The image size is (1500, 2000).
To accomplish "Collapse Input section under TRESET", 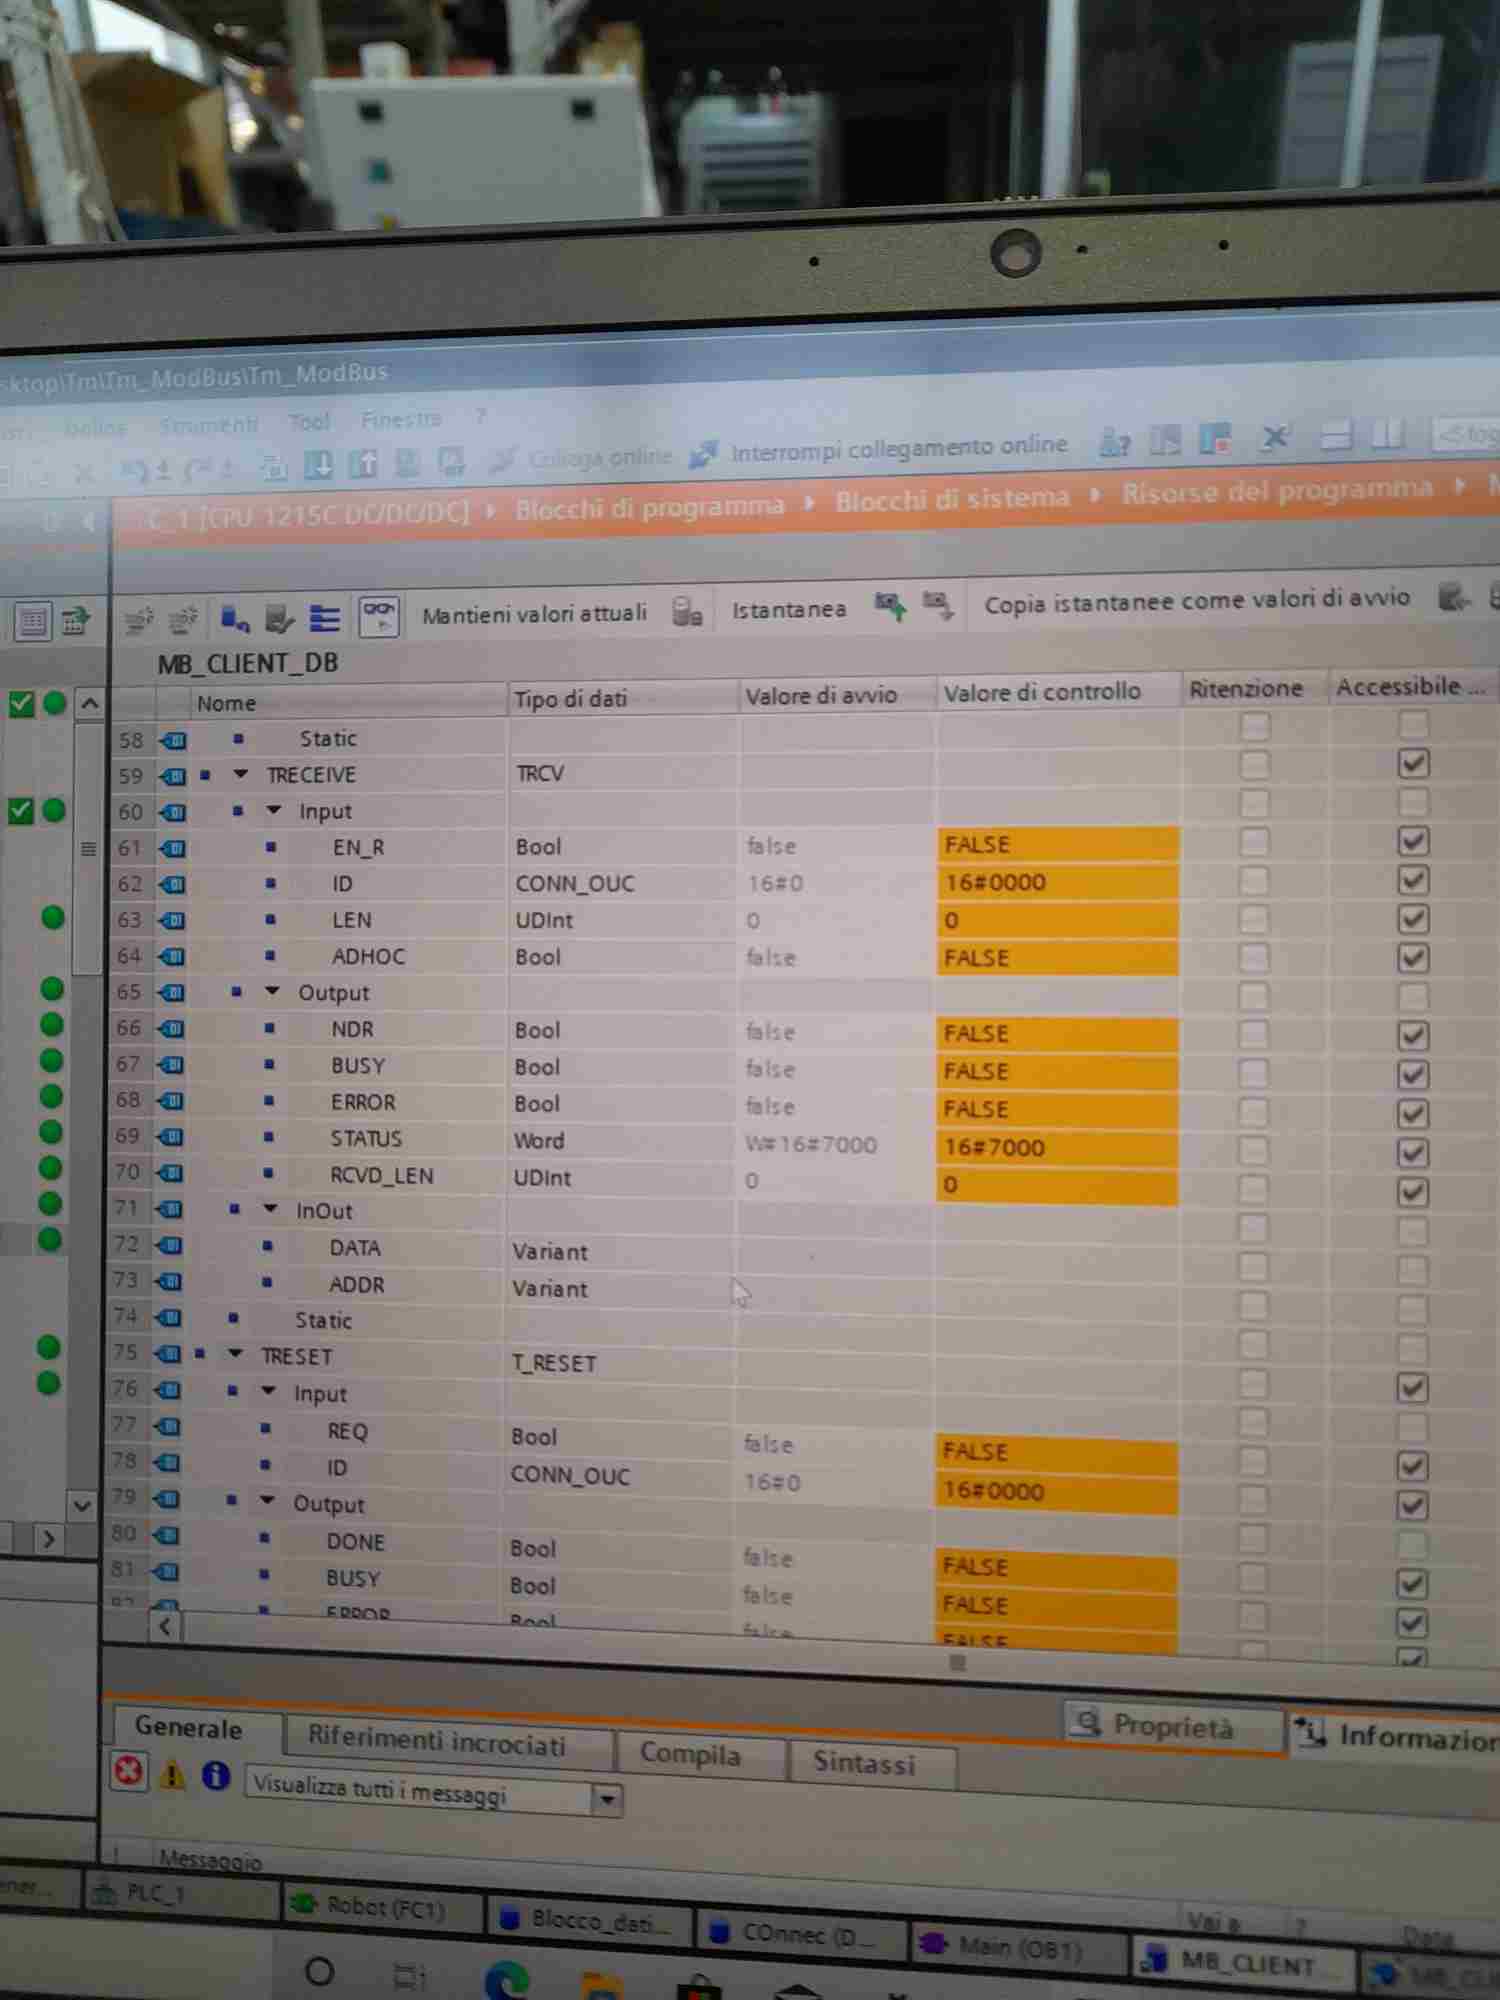I will 268,1391.
